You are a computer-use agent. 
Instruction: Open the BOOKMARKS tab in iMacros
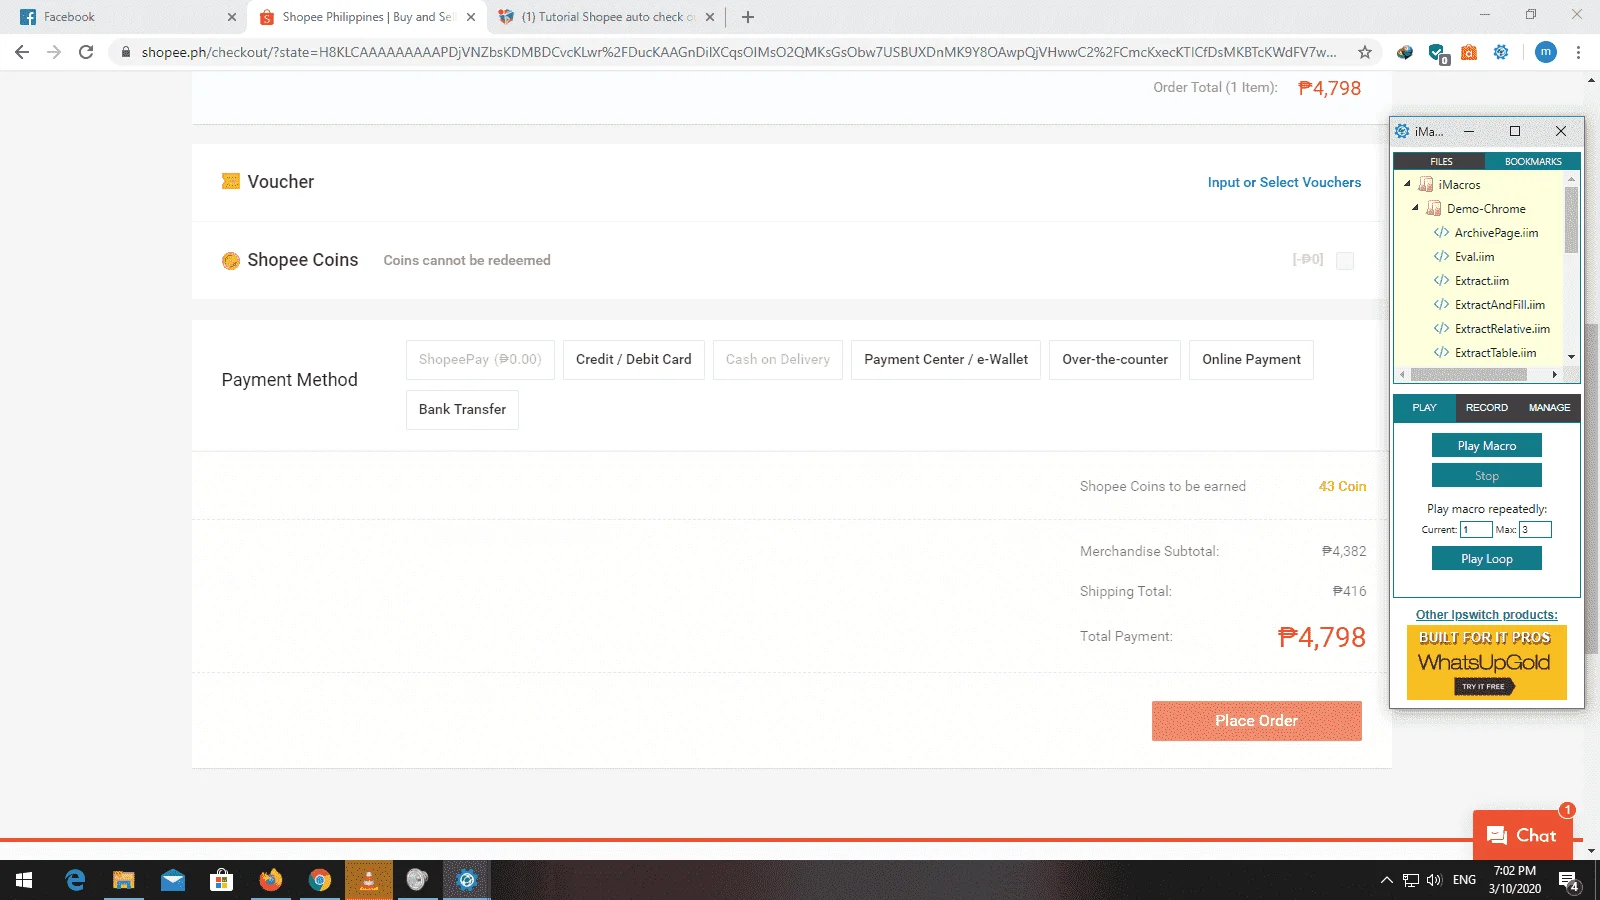tap(1533, 161)
